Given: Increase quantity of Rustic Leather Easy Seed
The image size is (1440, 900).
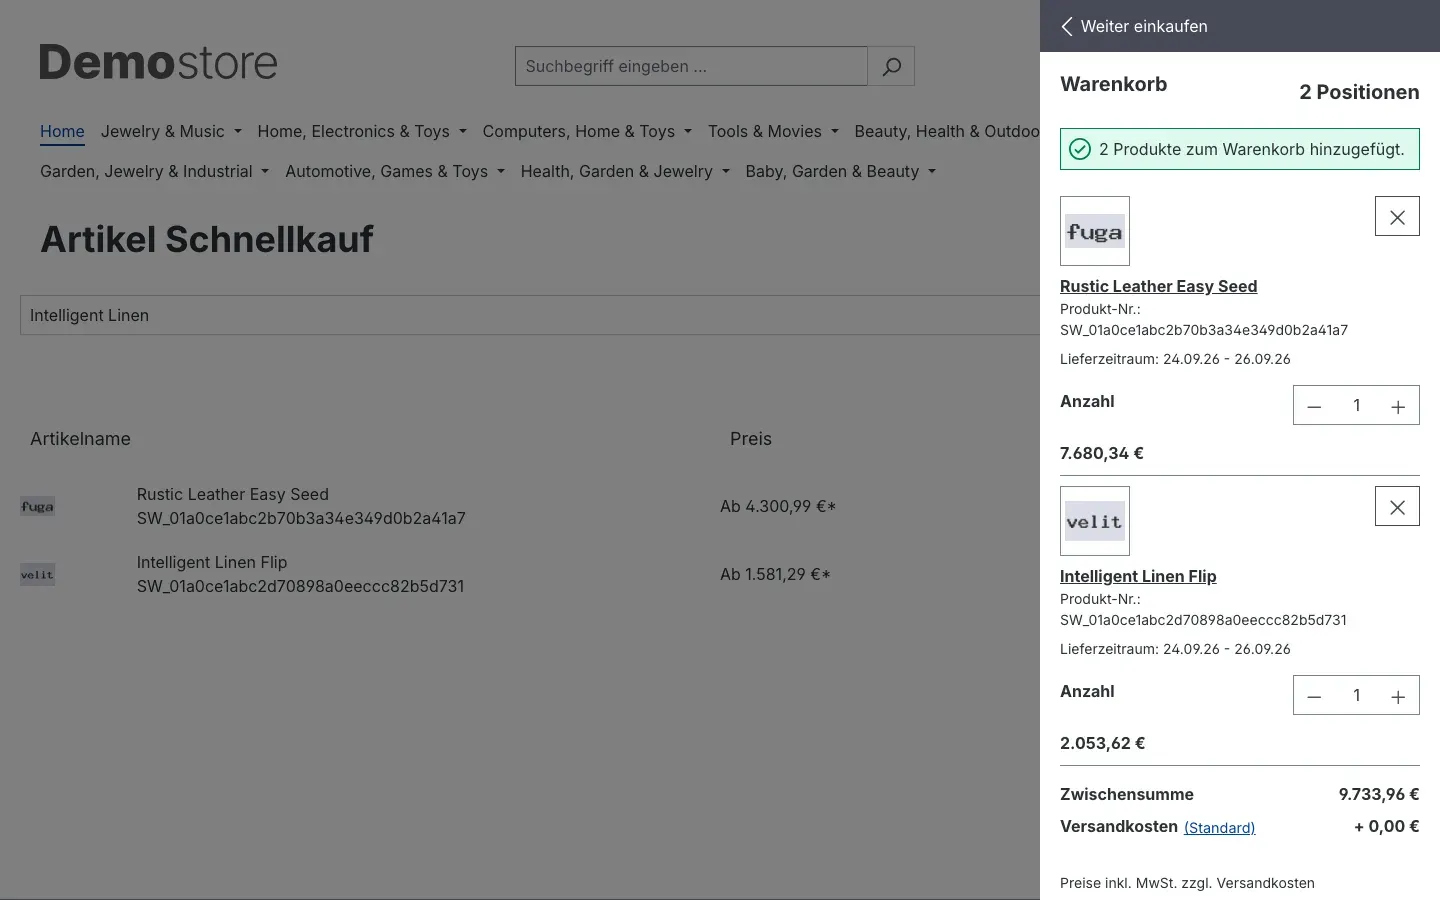Looking at the screenshot, I should click(x=1398, y=406).
